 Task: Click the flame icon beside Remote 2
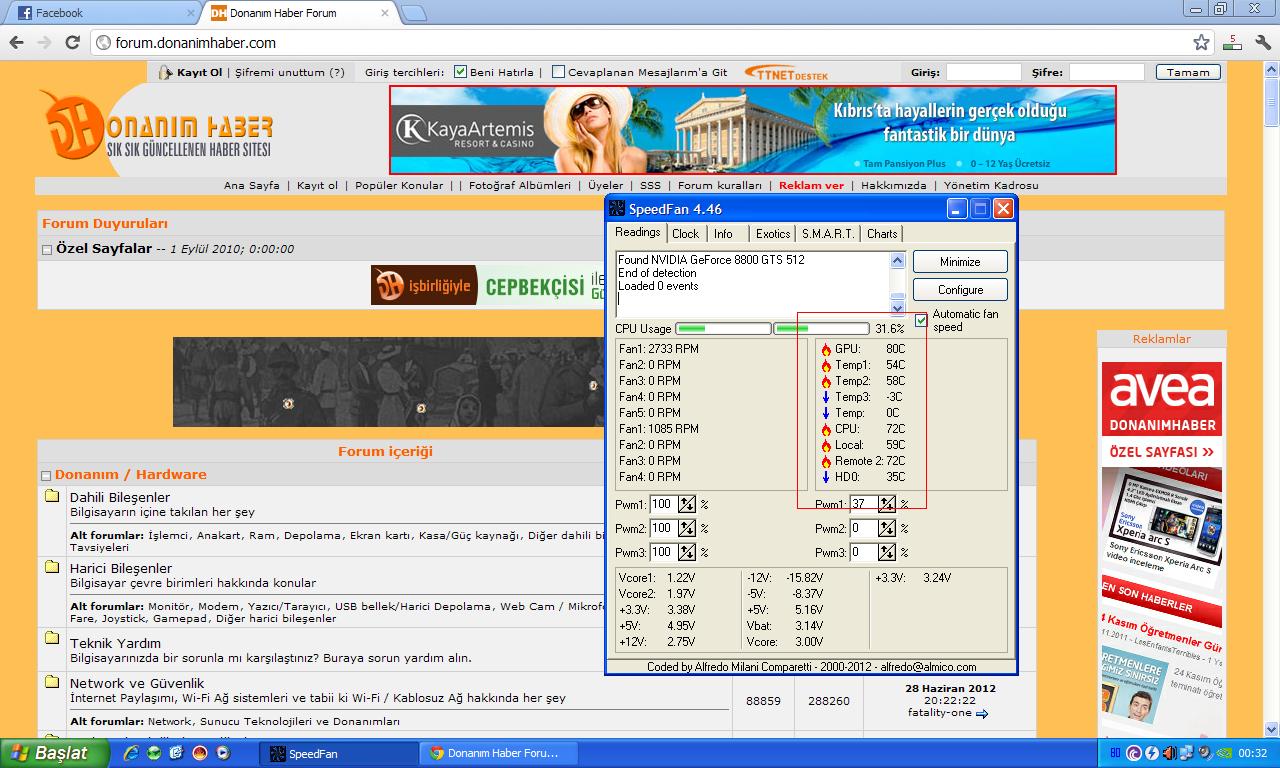(x=826, y=461)
